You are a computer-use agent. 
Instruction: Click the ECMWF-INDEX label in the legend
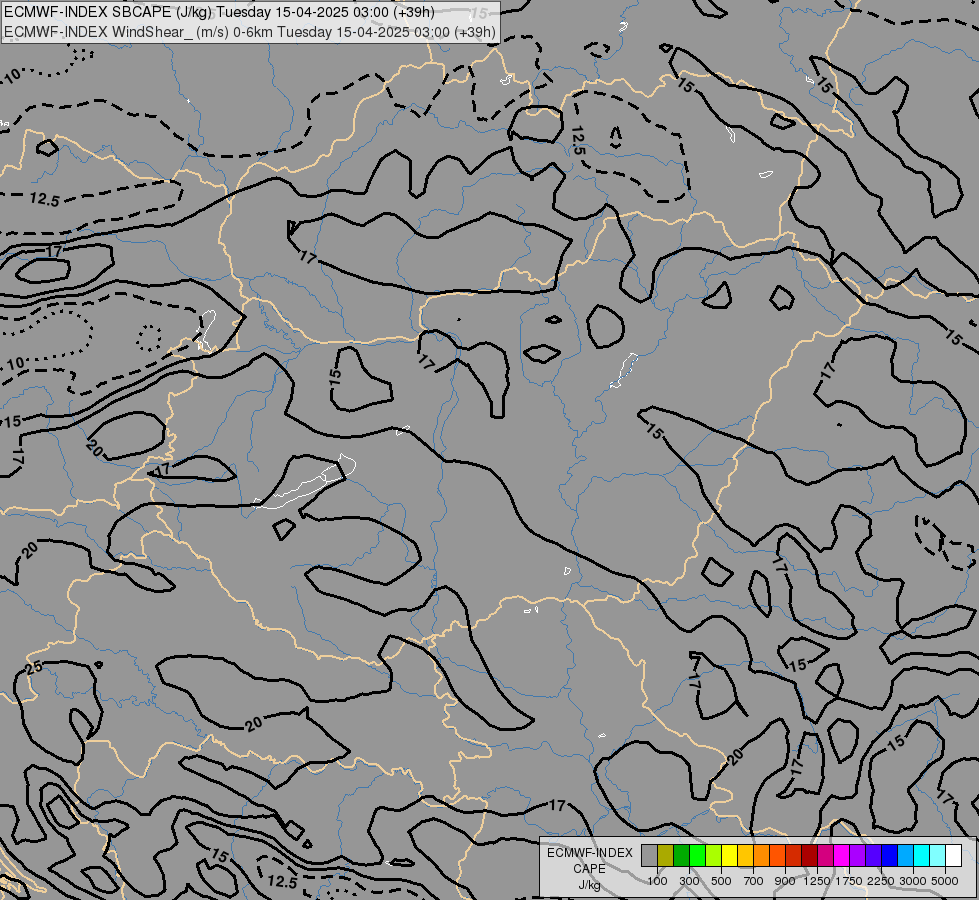(x=589, y=853)
